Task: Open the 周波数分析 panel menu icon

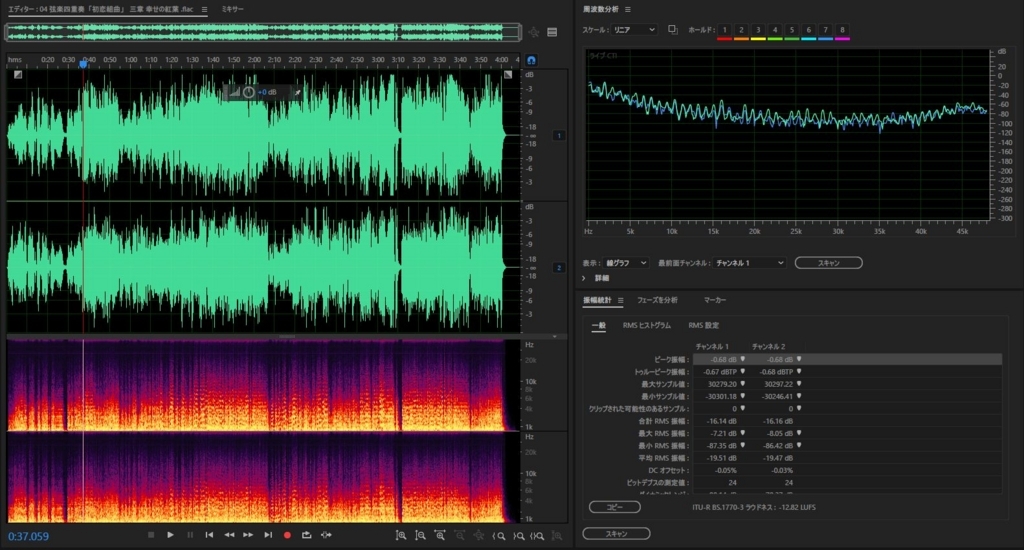Action: coord(628,9)
